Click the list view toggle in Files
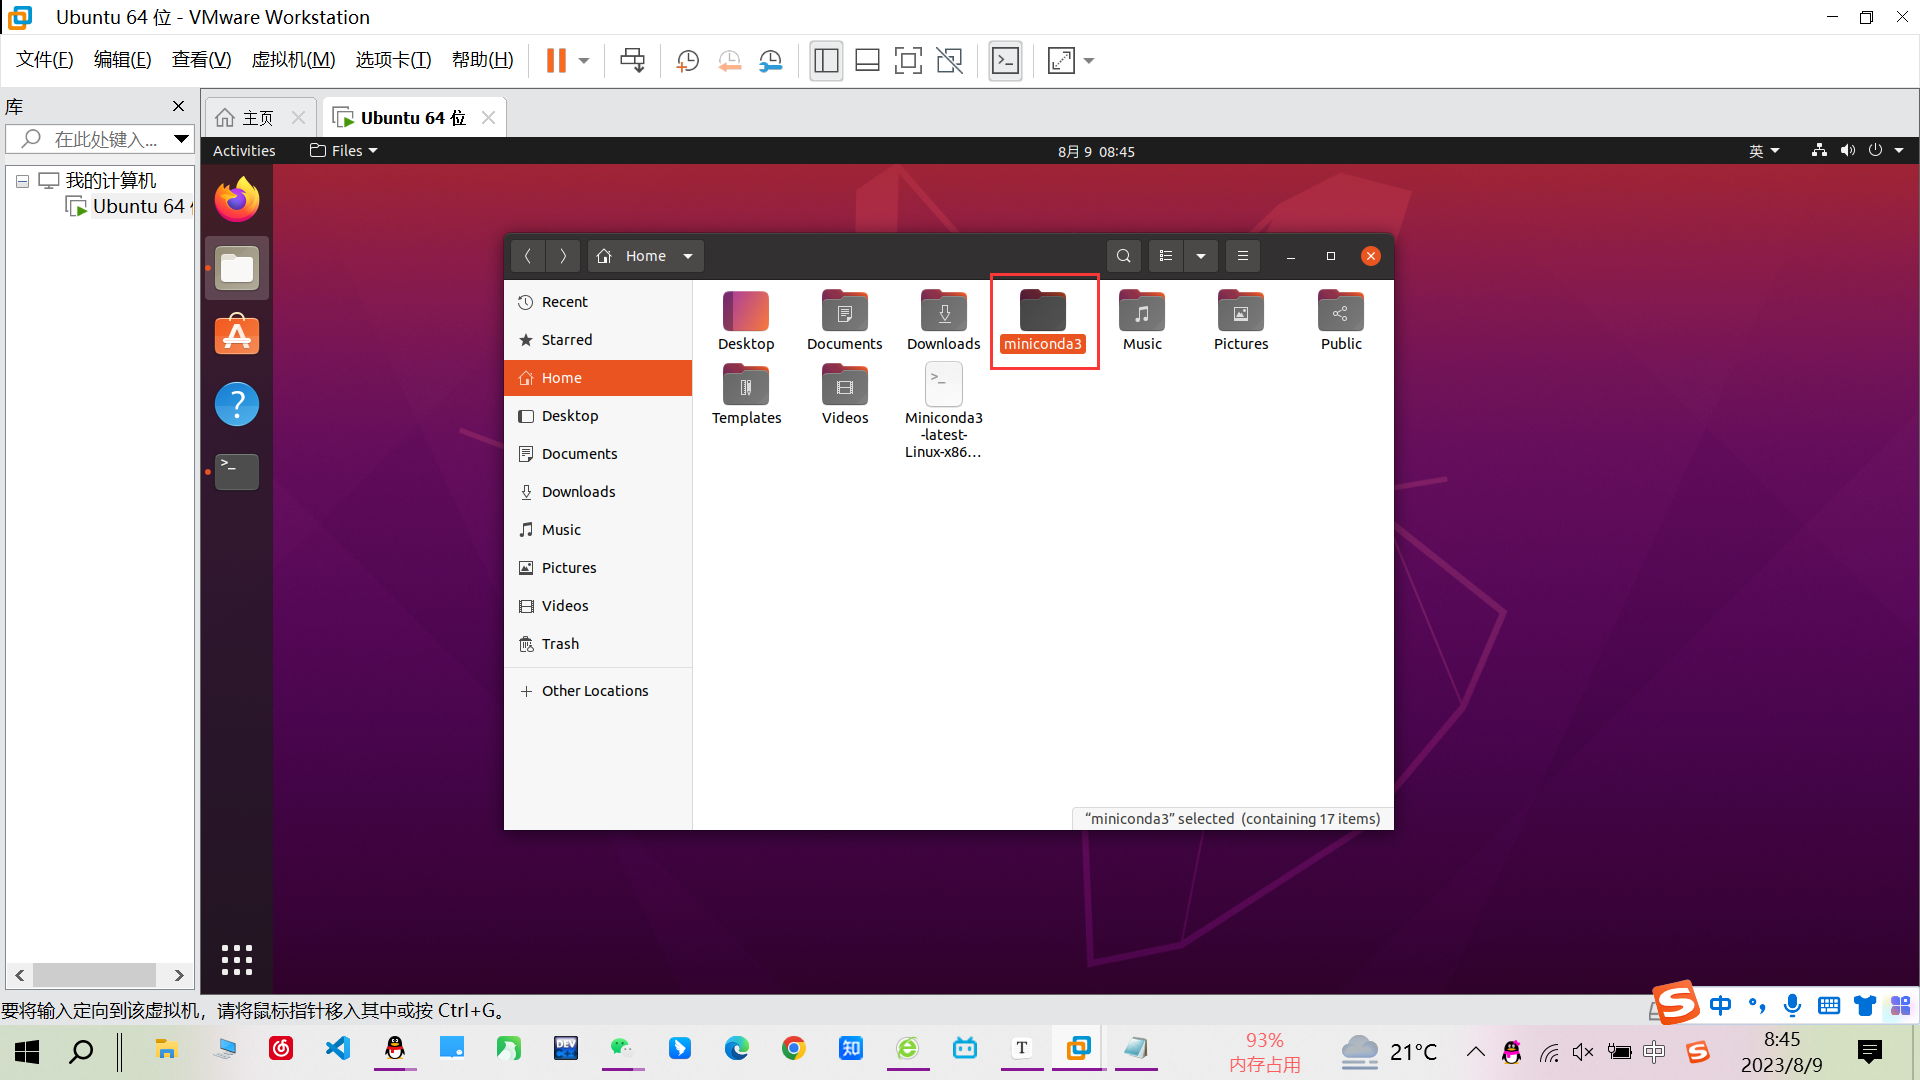The width and height of the screenshot is (1920, 1080). [1164, 256]
